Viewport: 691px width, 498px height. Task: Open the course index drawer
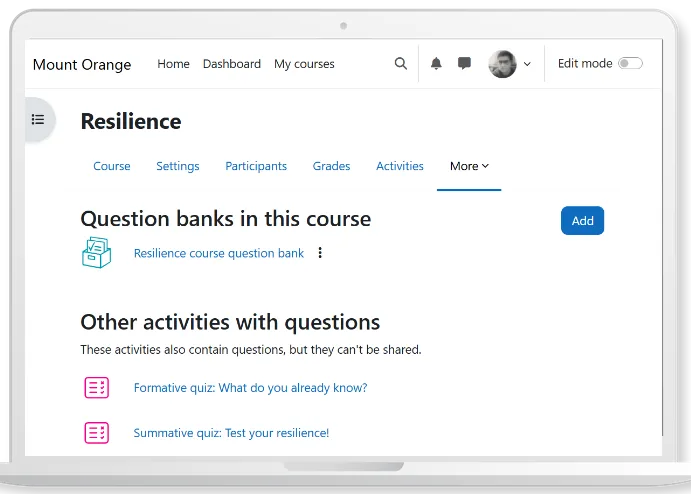click(38, 120)
